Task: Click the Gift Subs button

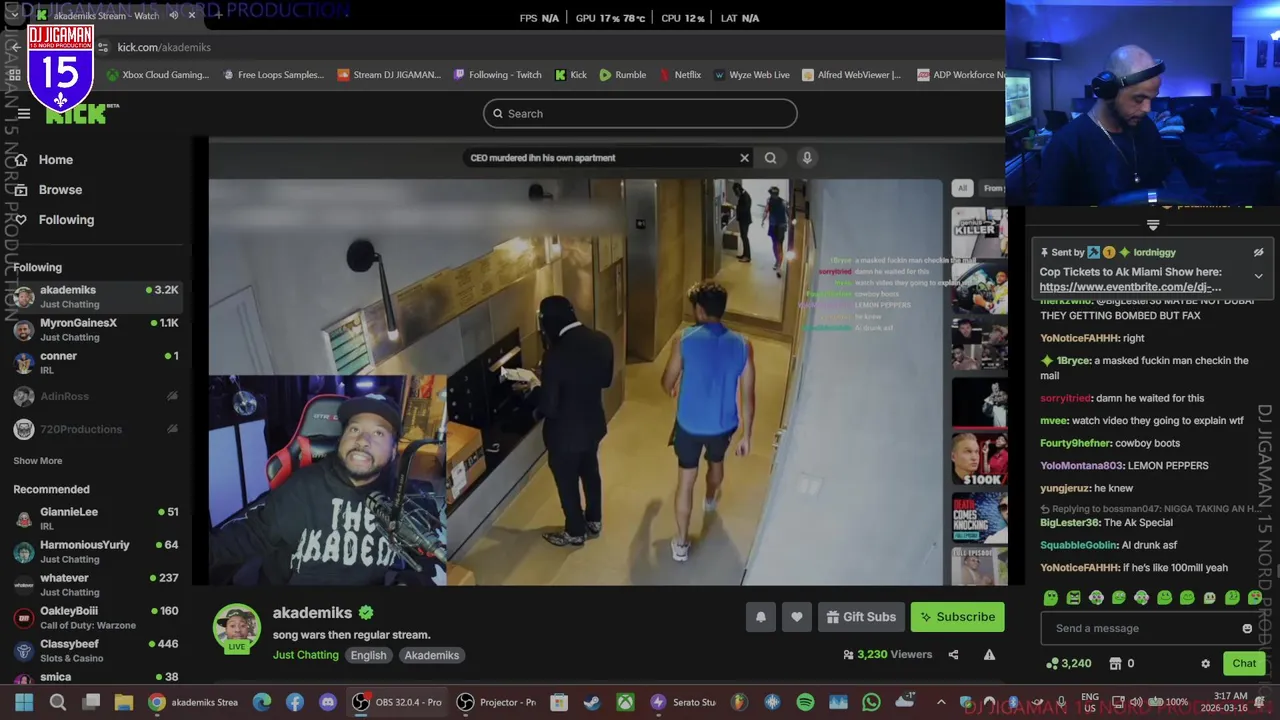Action: pyautogui.click(x=861, y=617)
